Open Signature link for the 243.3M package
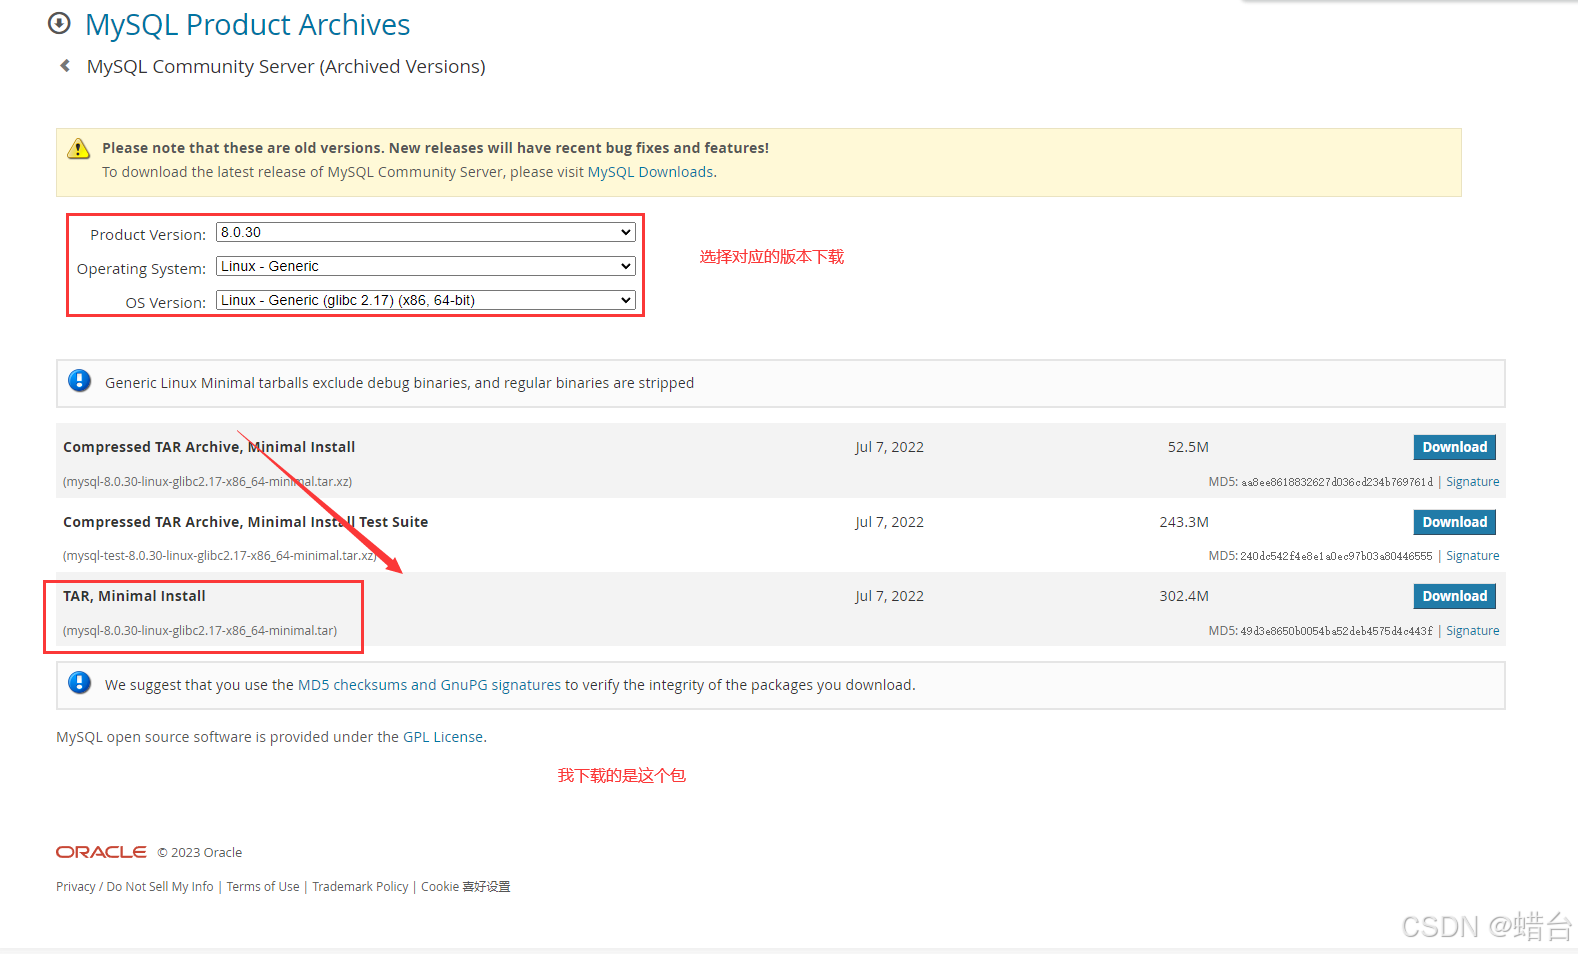This screenshot has height=954, width=1578. [1472, 556]
